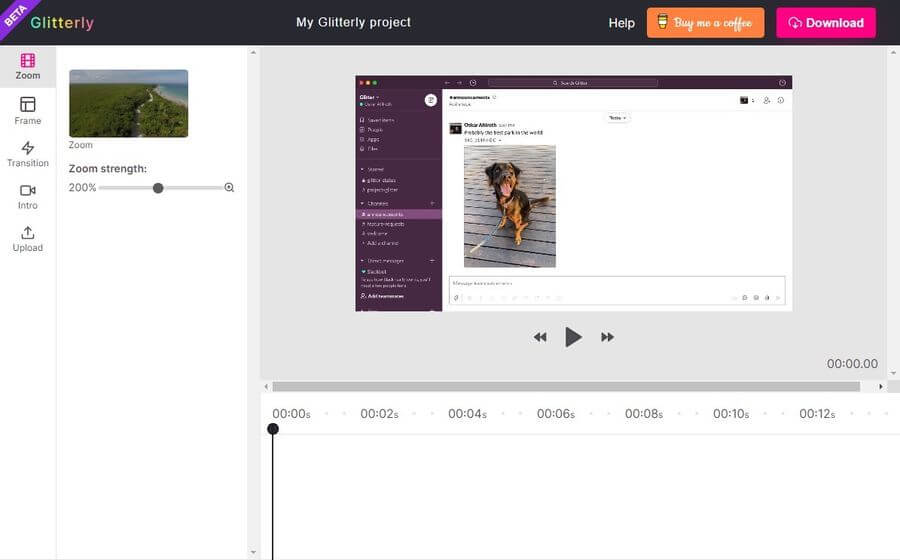Jump to 00:08s on timeline ruler
Viewport: 900px width, 560px height.
[x=643, y=414]
